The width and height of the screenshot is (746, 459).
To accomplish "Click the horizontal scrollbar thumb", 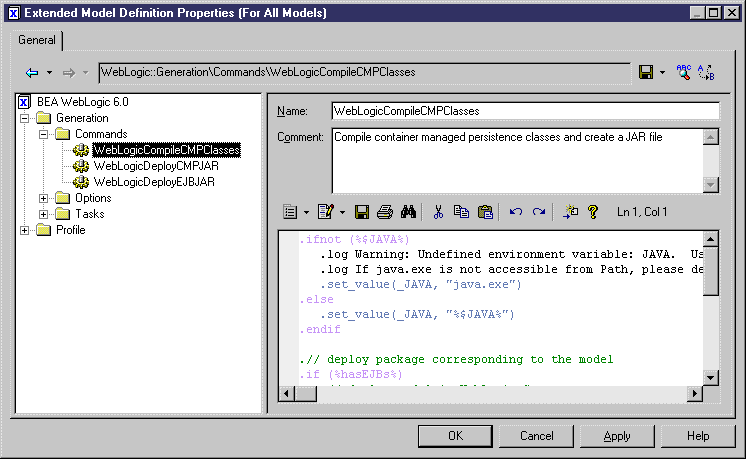I will pyautogui.click(x=305, y=394).
